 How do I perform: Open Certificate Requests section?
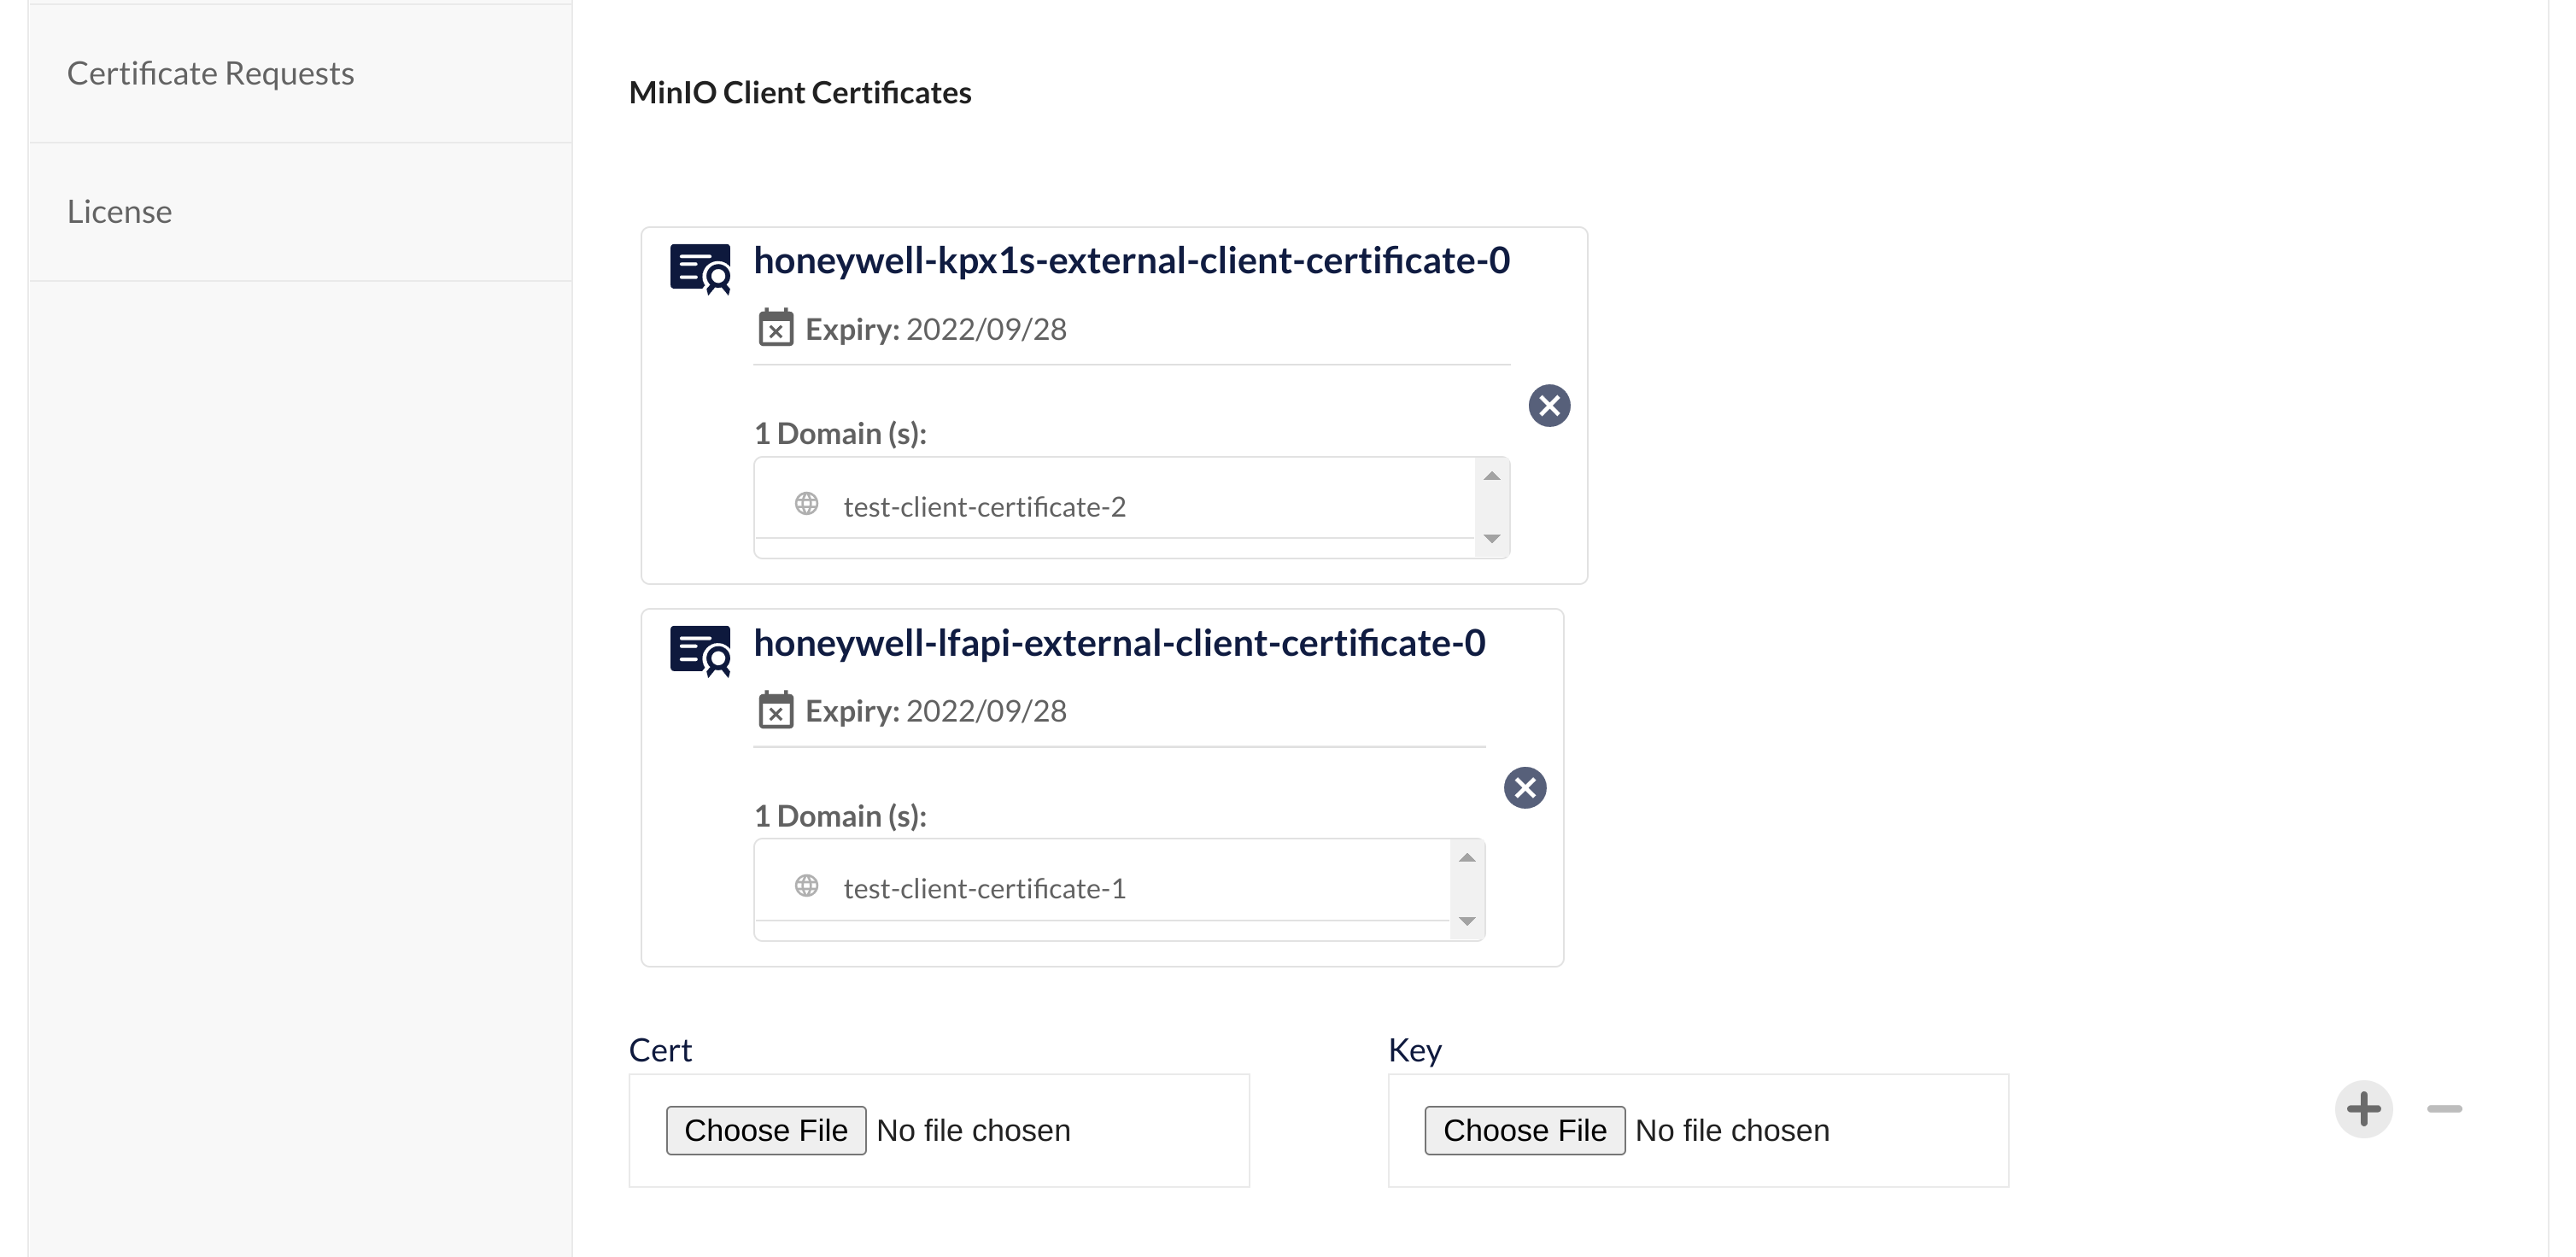point(210,73)
